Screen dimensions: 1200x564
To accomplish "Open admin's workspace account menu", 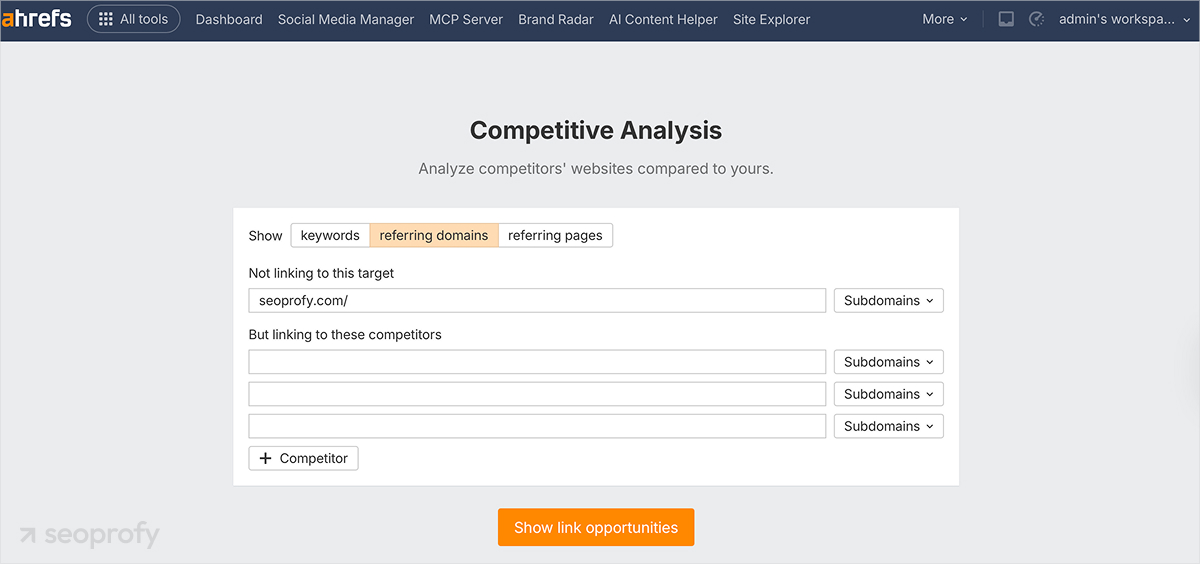I will tap(1123, 19).
